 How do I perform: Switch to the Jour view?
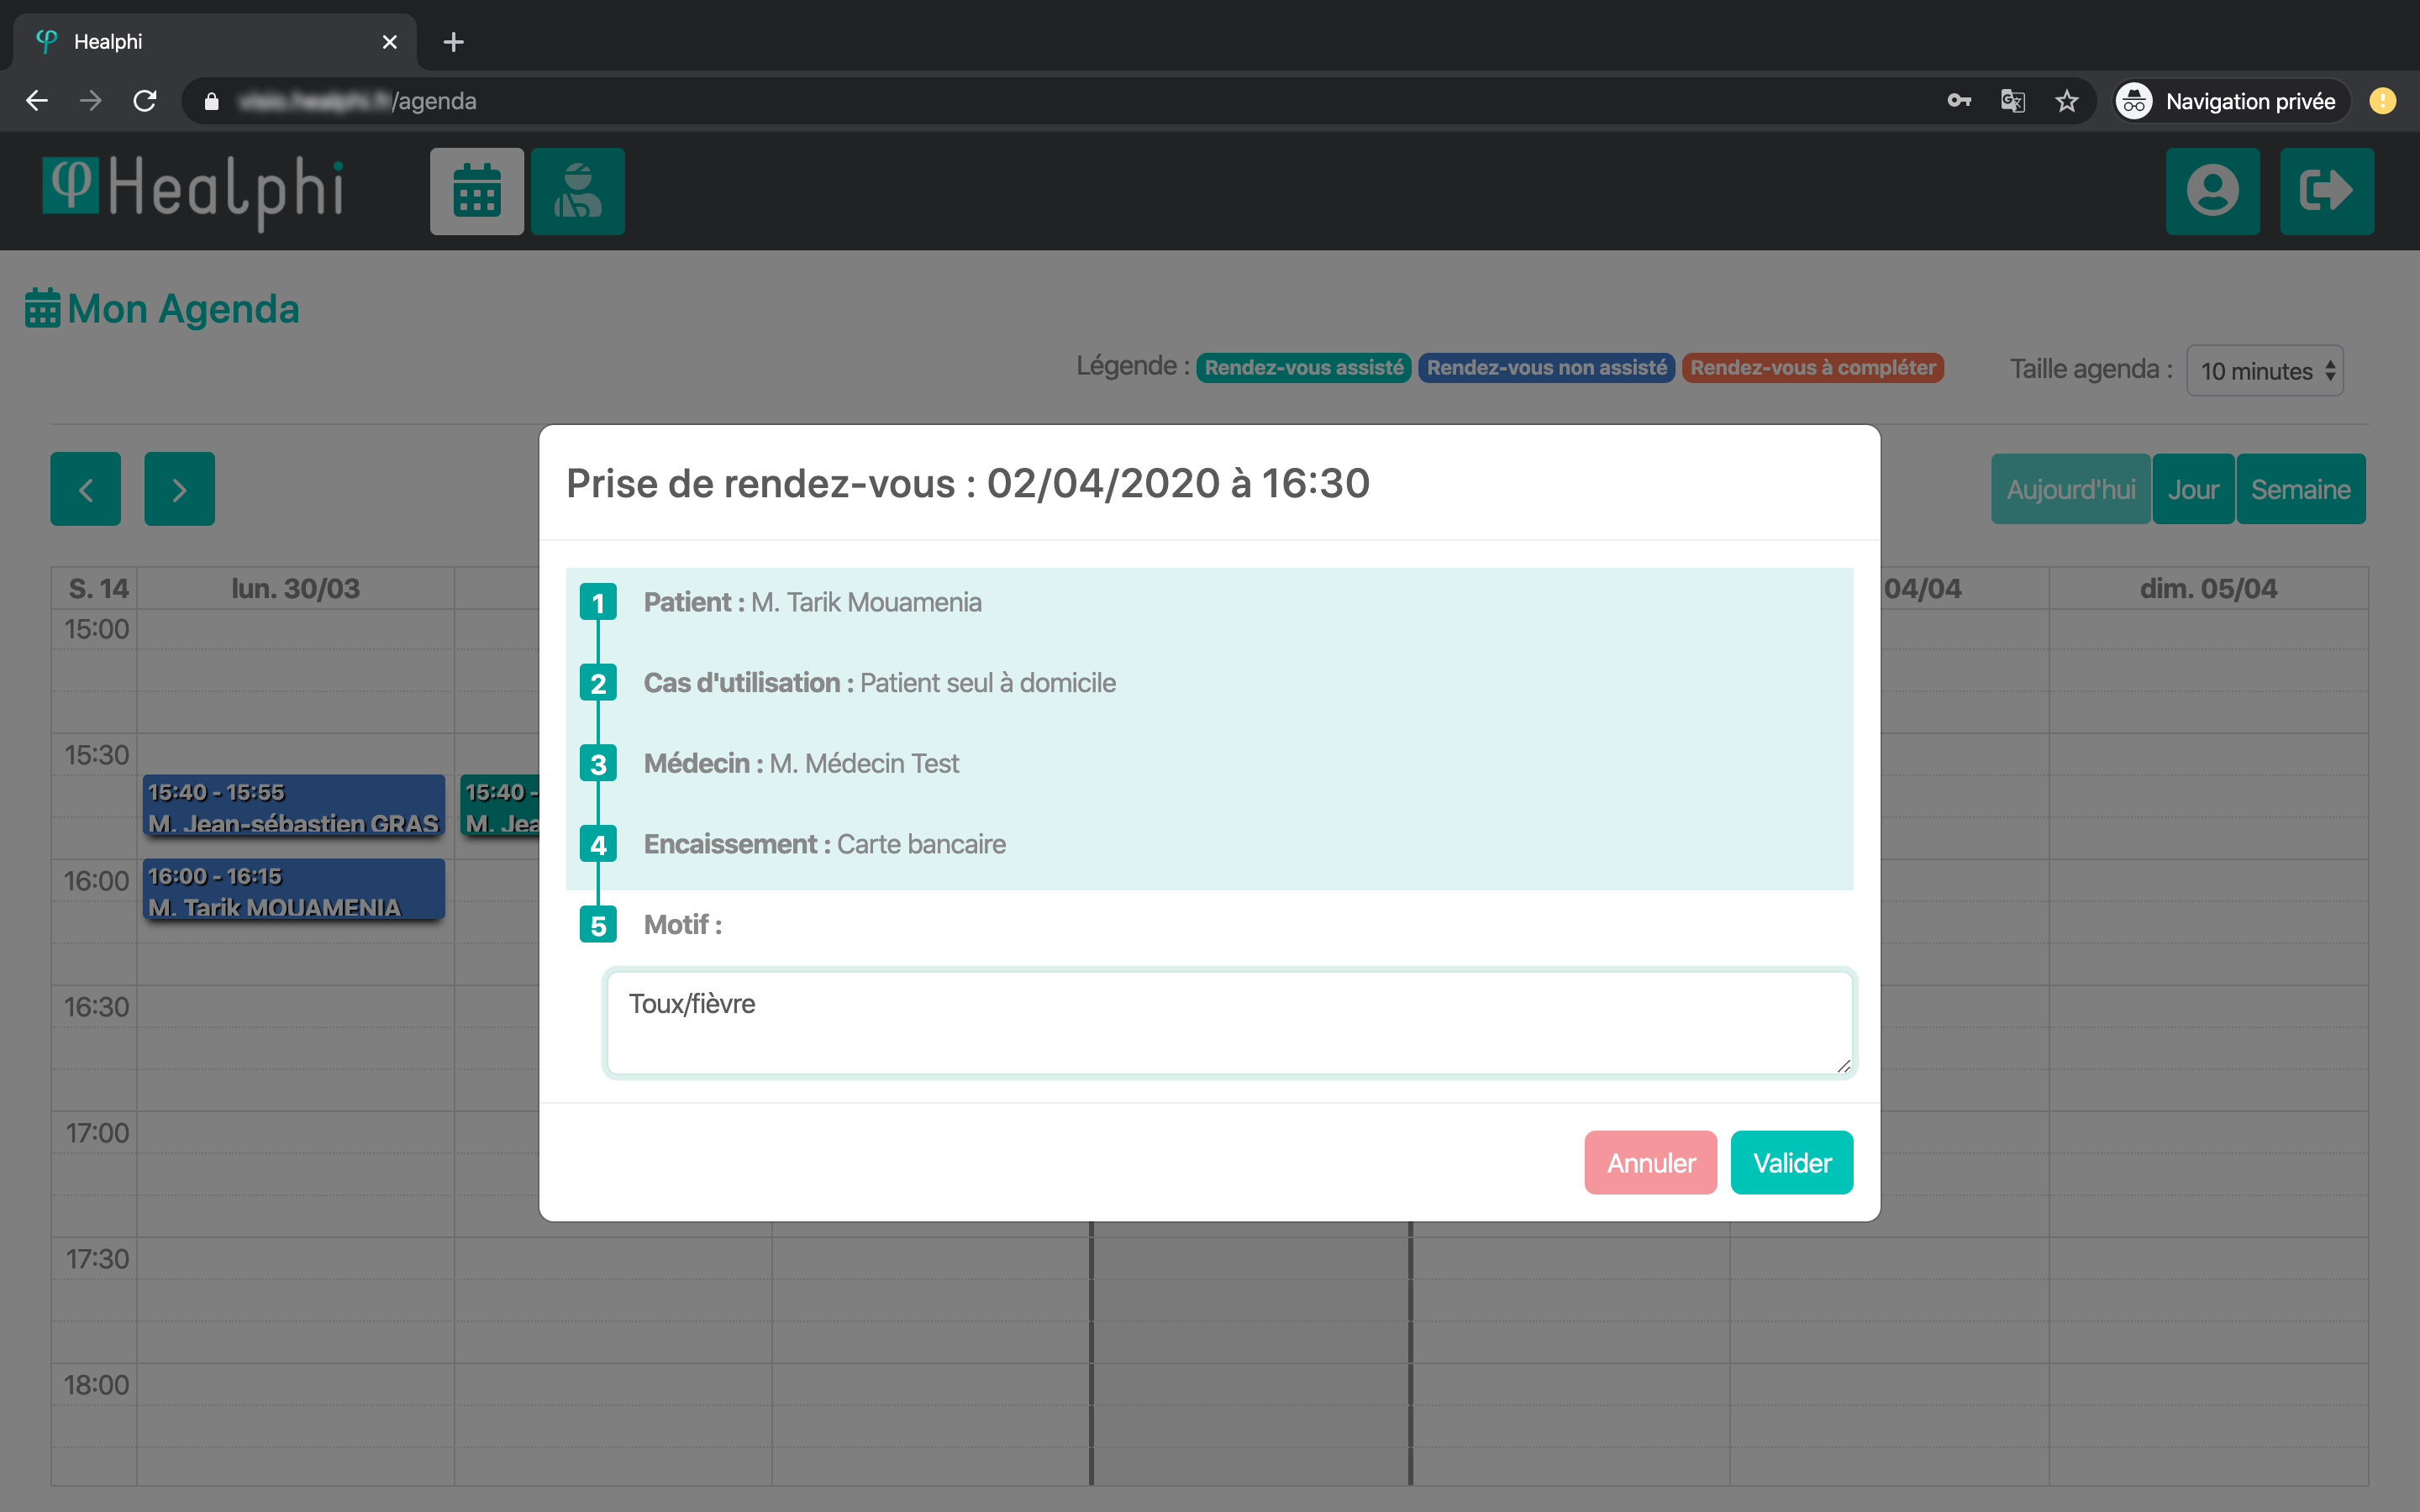2193,489
